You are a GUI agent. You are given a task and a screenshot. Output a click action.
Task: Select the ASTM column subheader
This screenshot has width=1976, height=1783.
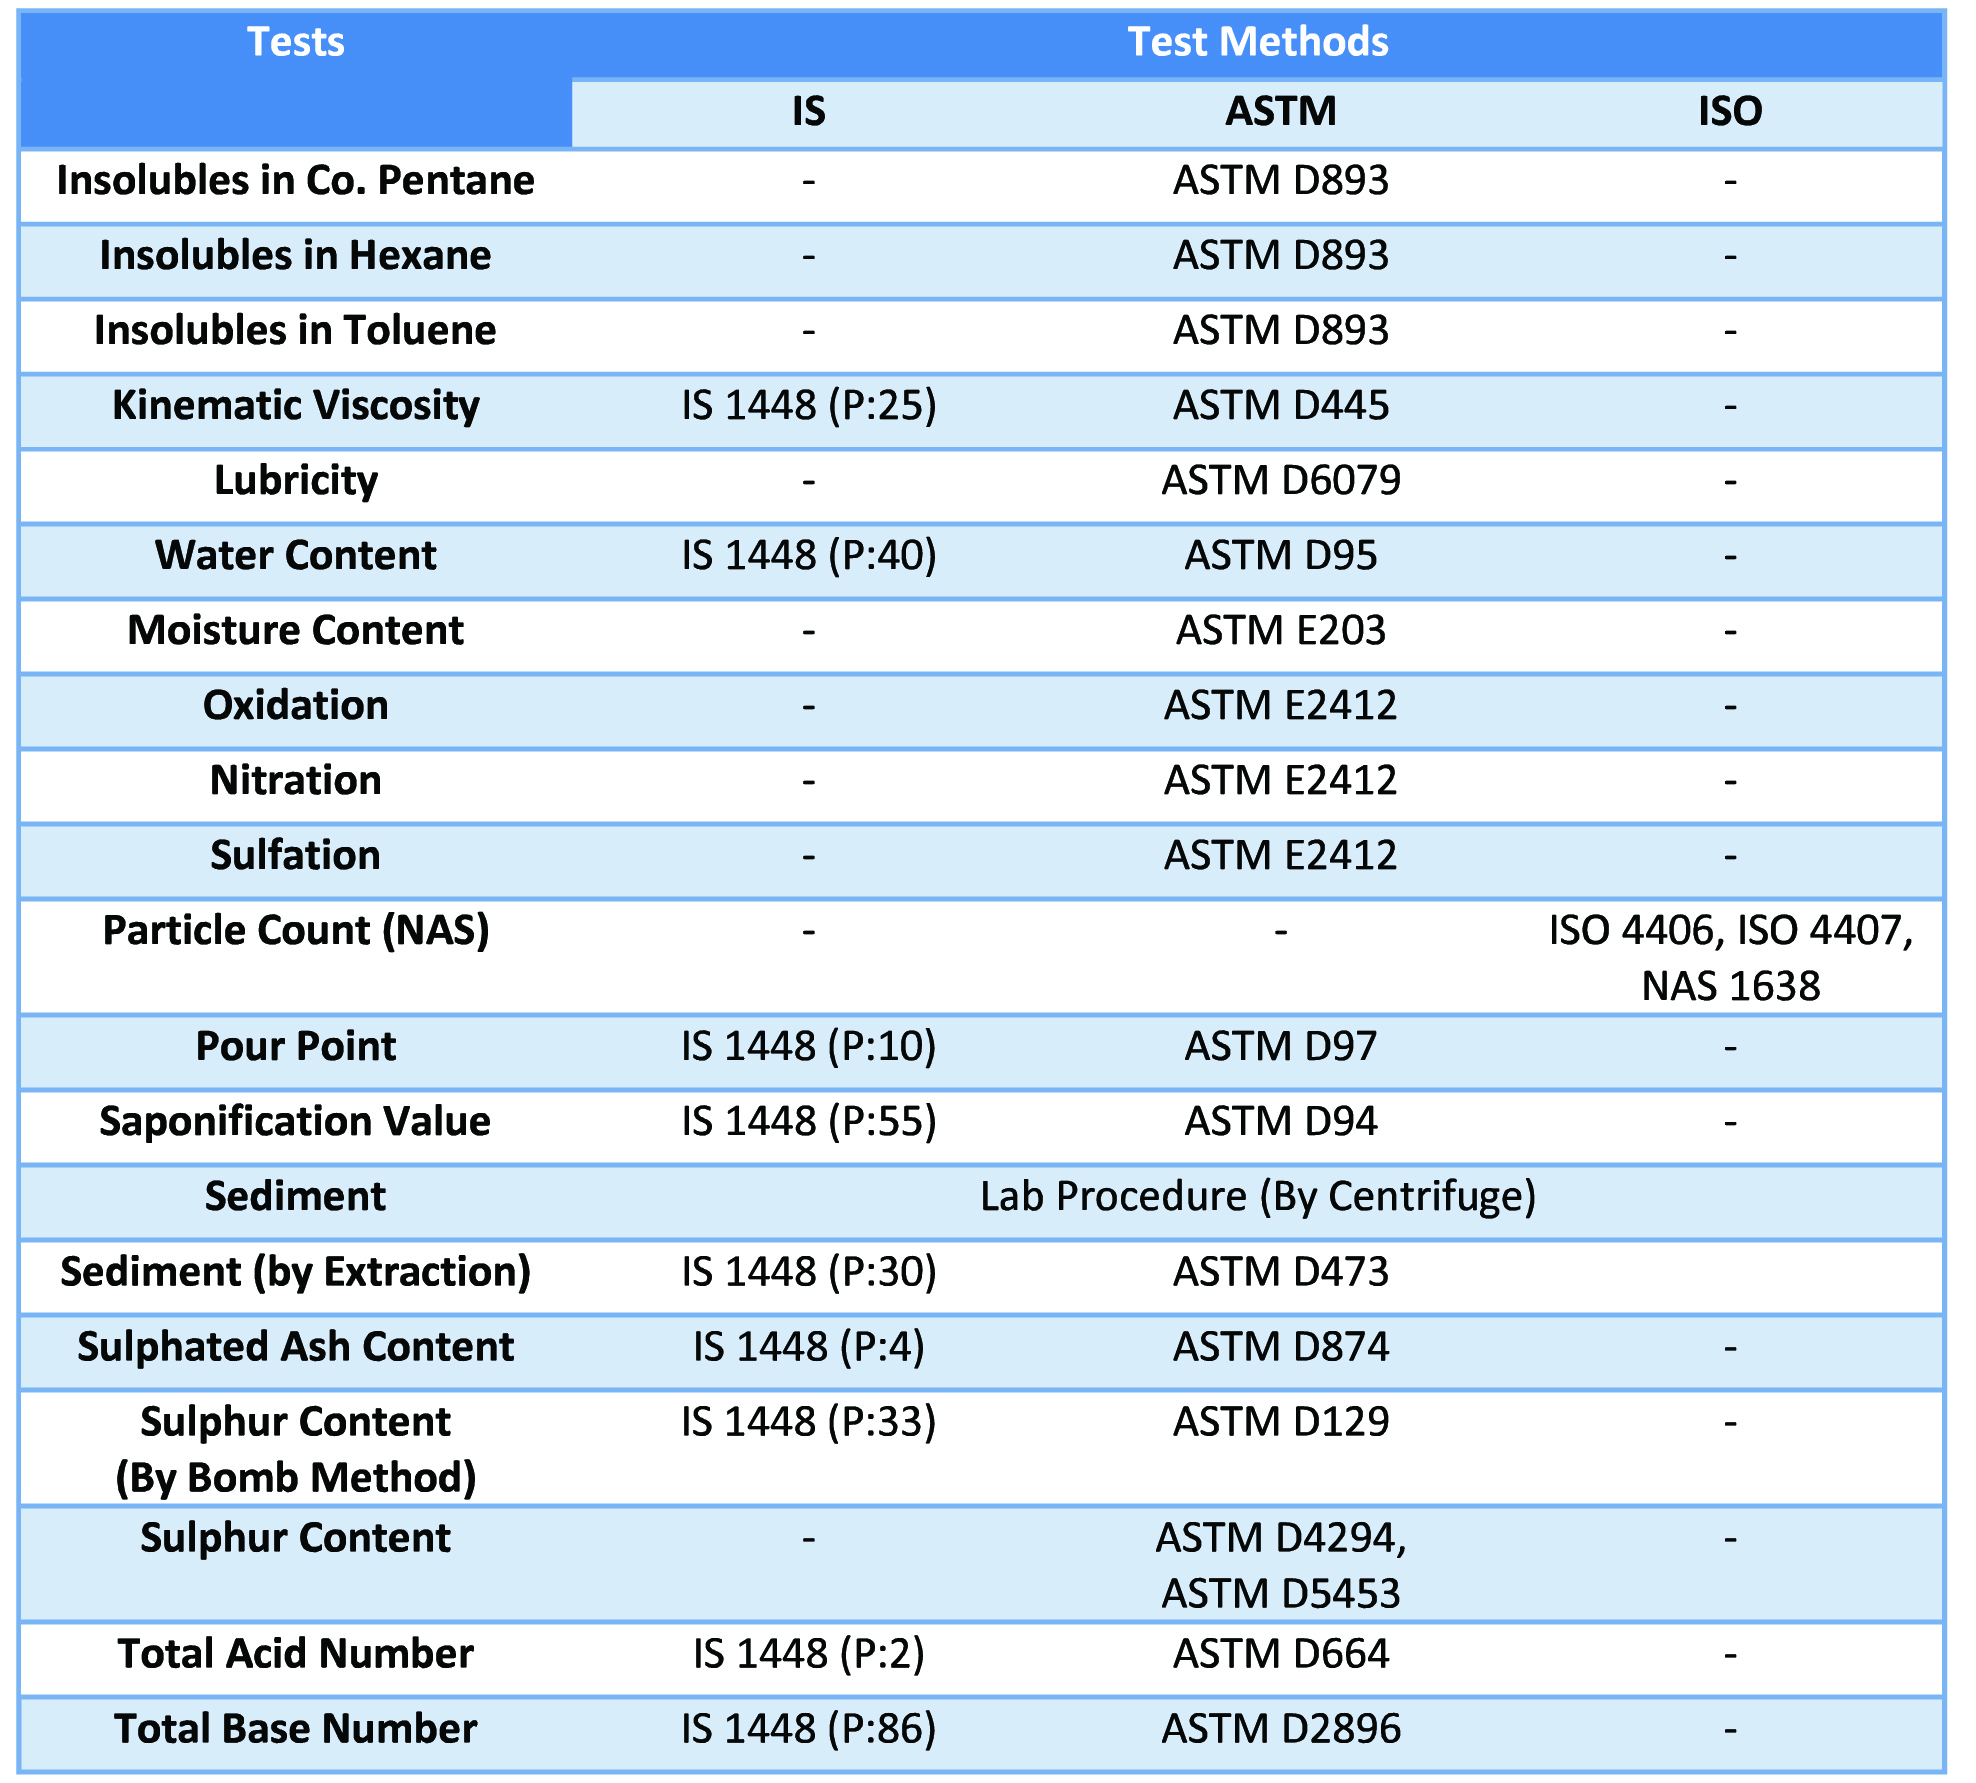(1280, 111)
